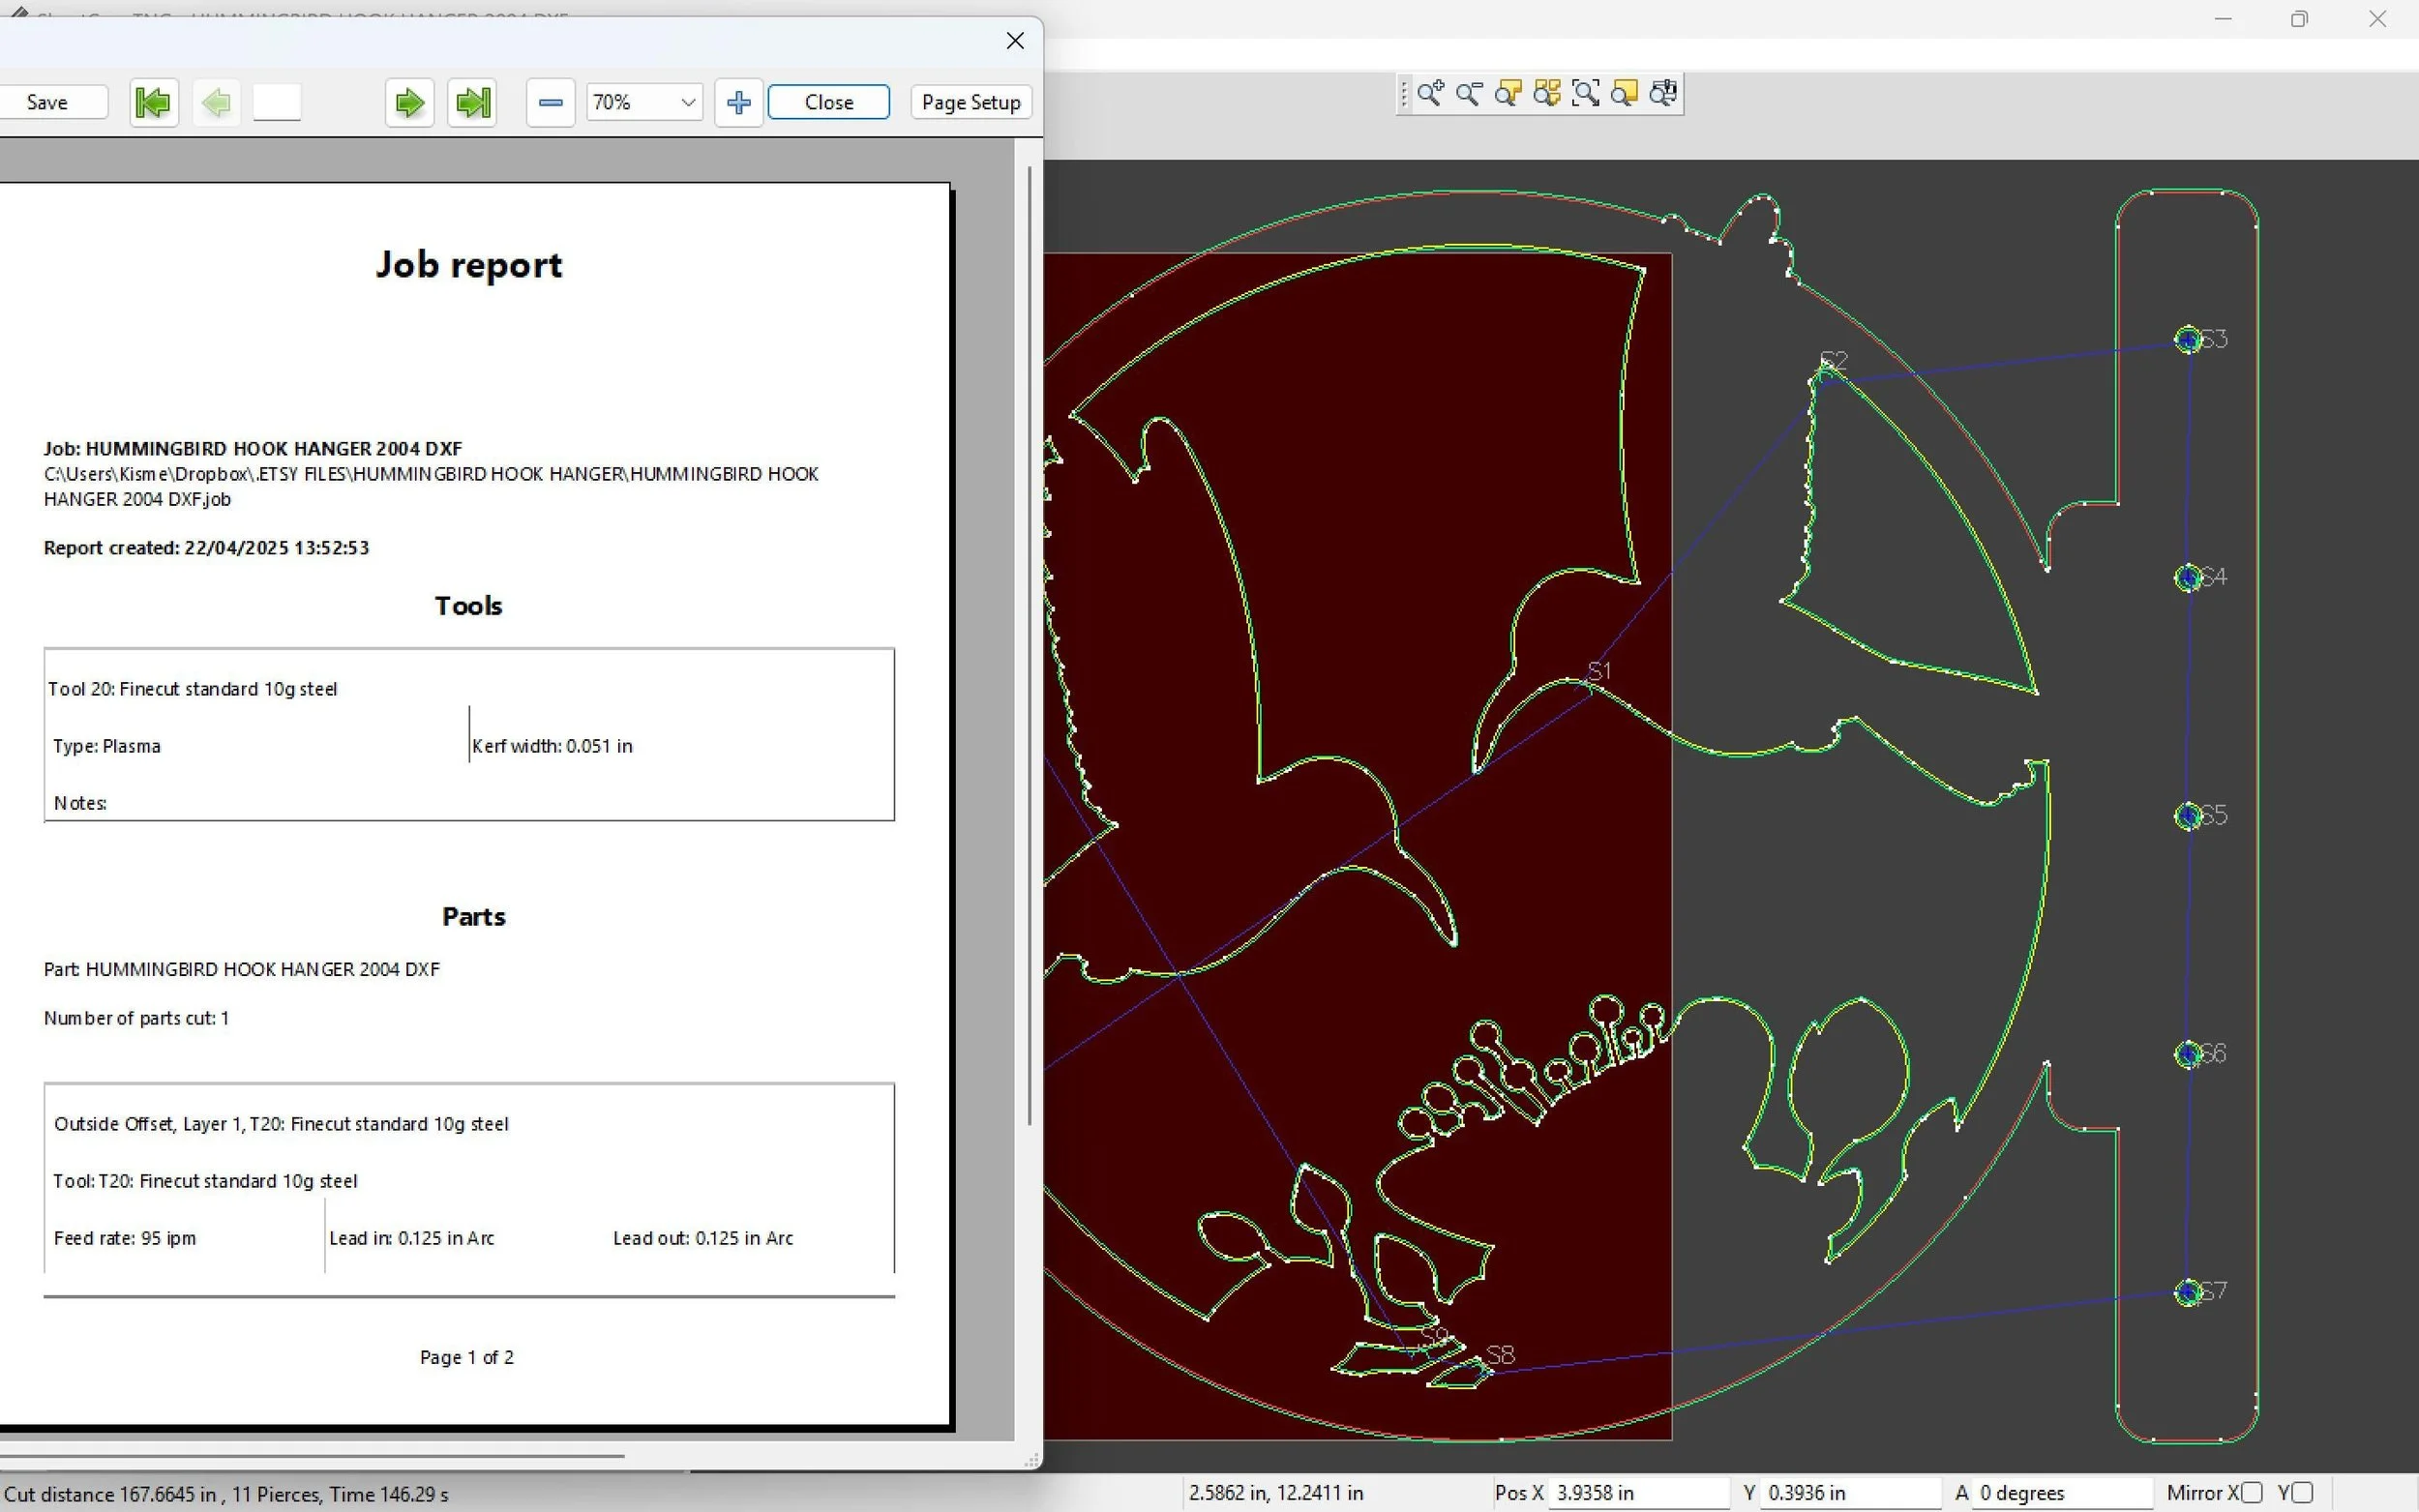Click the Close preview button
Screen dimensions: 2419x1512
829,102
